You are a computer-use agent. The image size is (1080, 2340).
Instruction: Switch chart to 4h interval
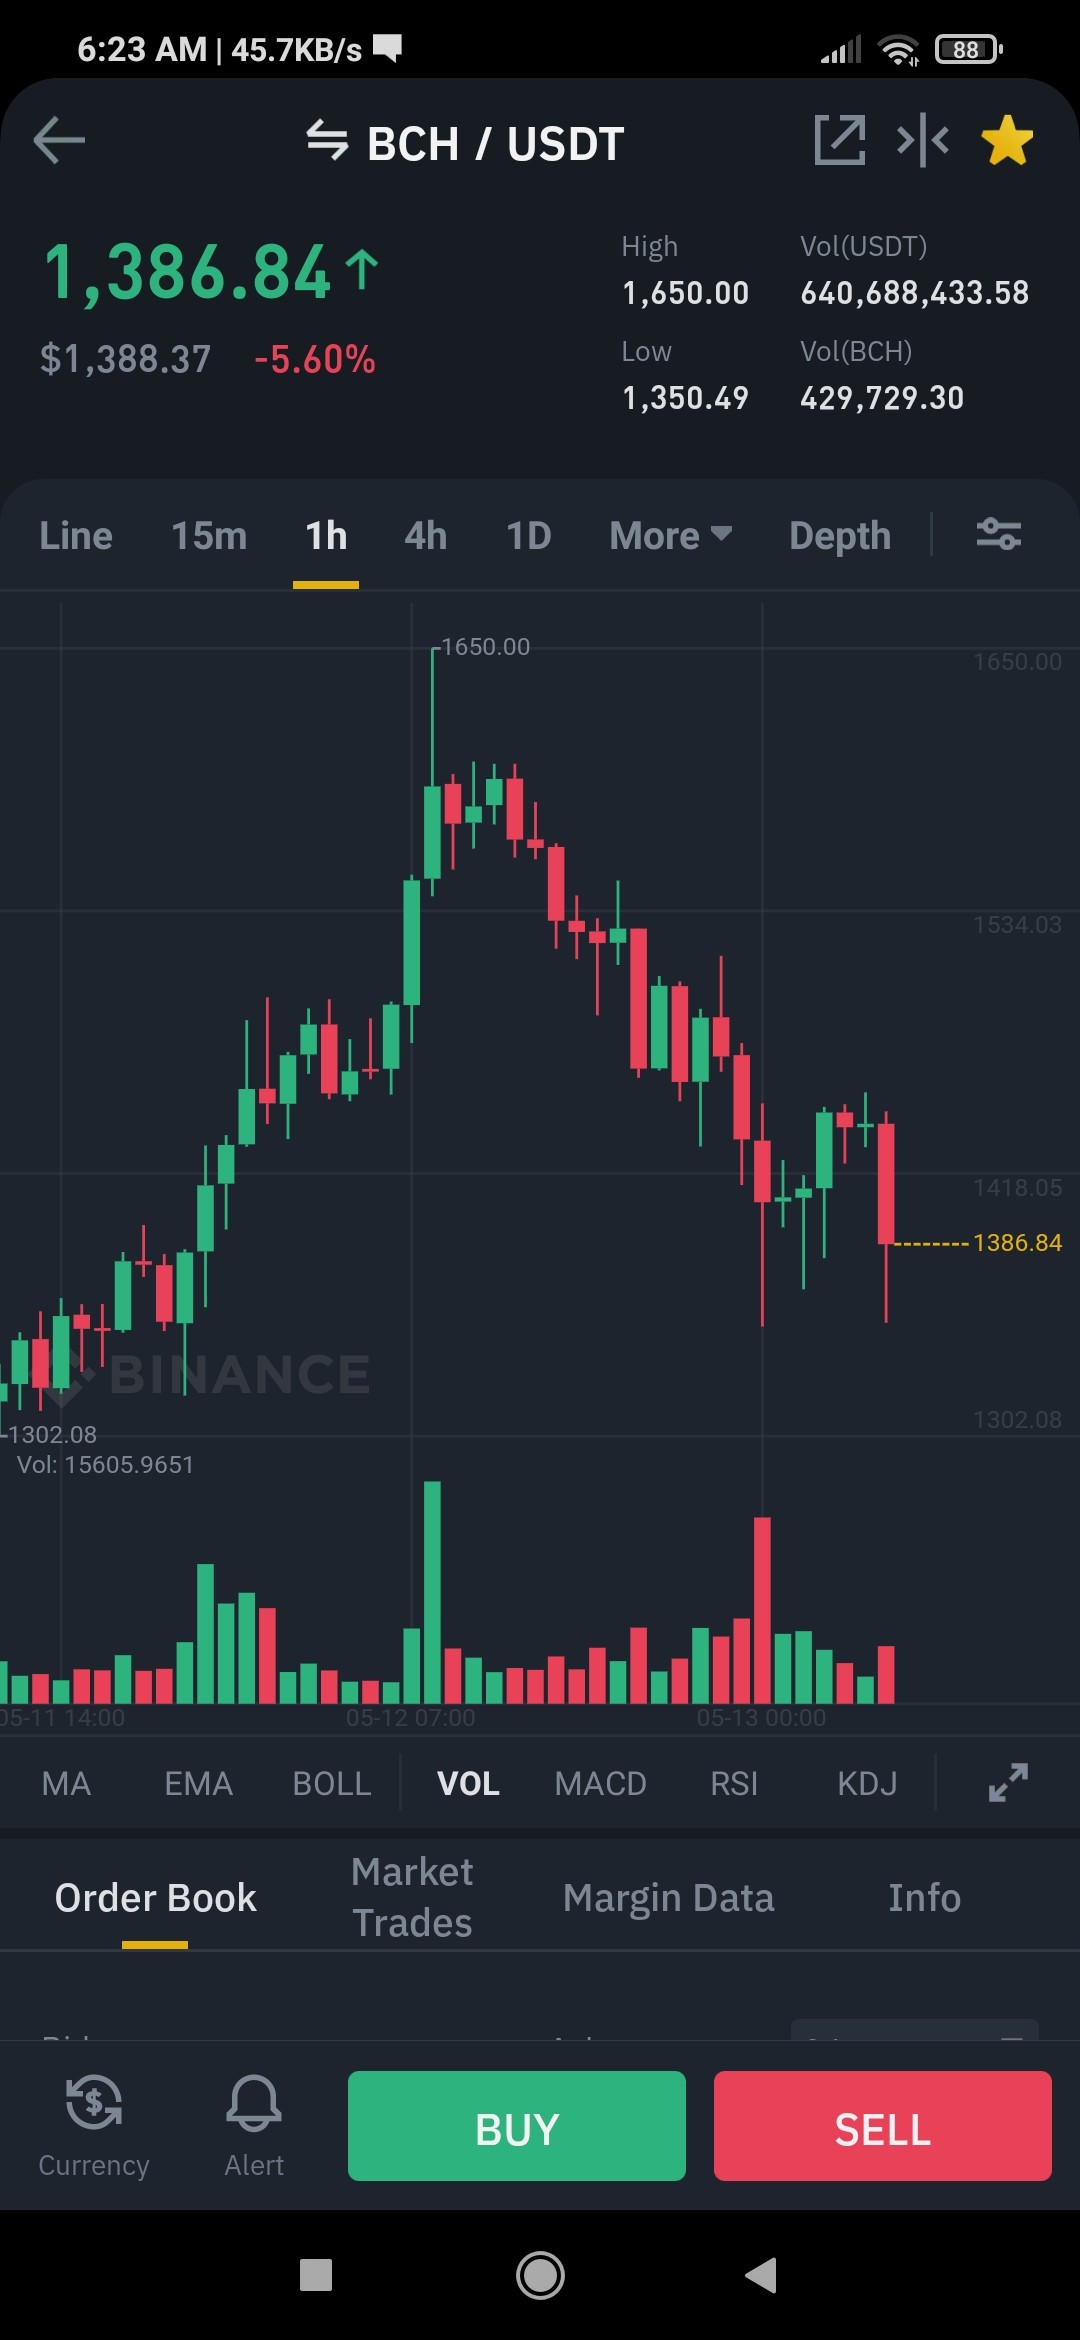(425, 536)
